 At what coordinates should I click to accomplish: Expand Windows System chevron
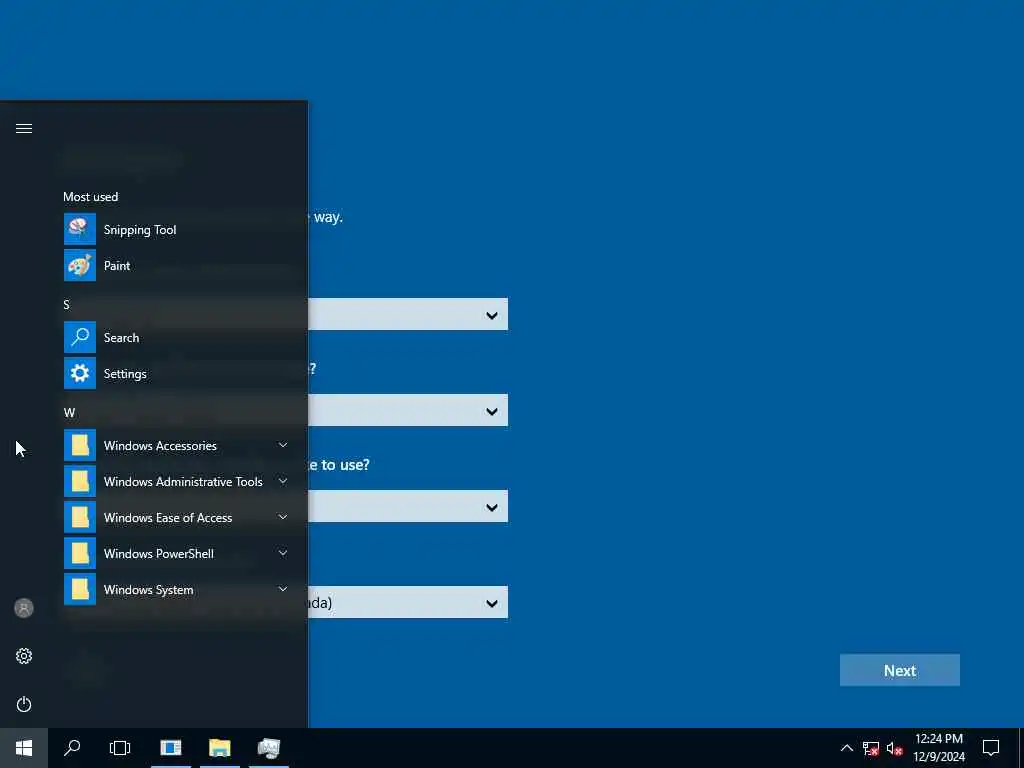[x=283, y=588]
